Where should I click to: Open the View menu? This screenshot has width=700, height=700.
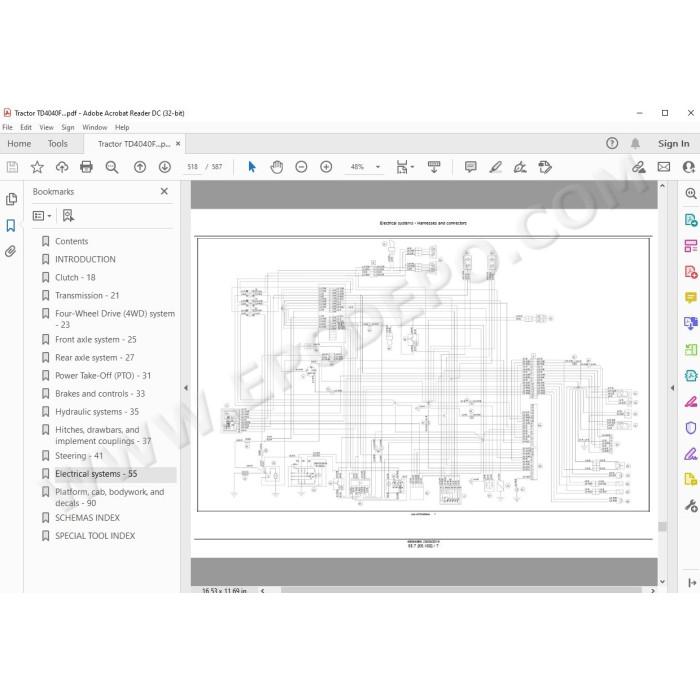tap(46, 127)
